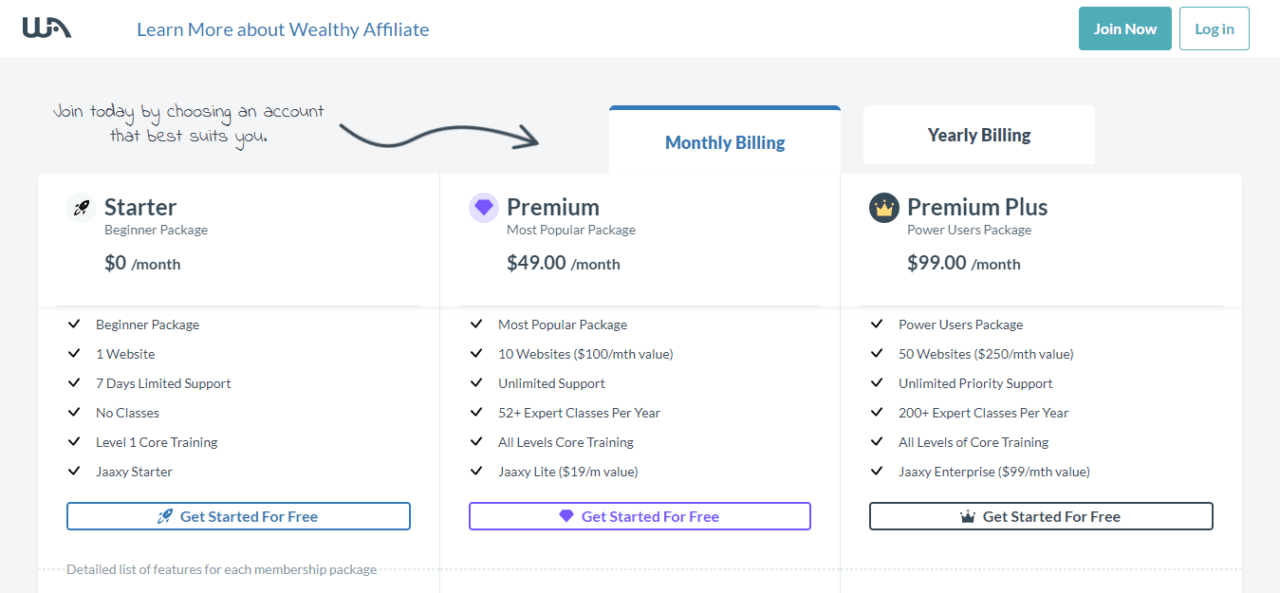Open the Log in page
1280x593 pixels.
click(1214, 29)
